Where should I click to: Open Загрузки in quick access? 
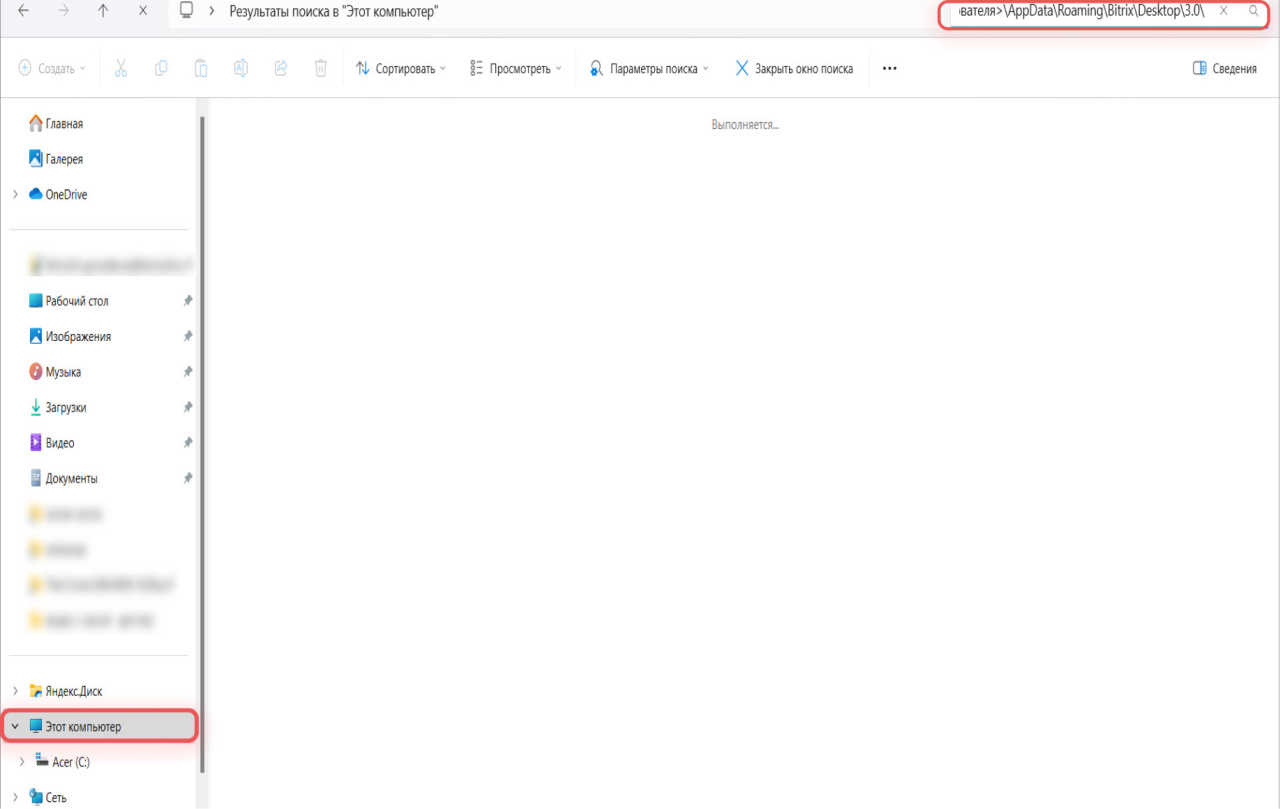(66, 408)
